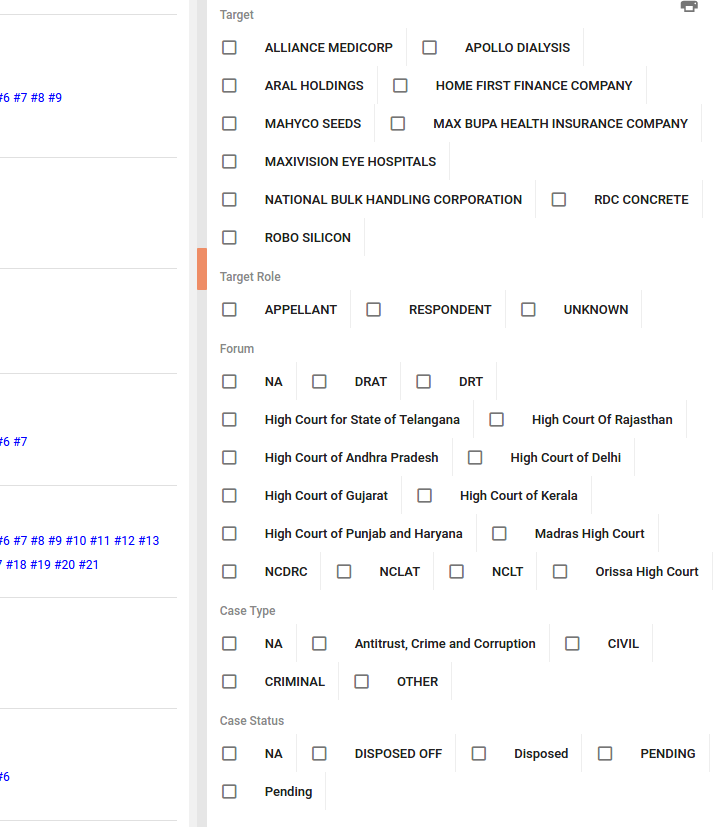Tick High Court of Punjab and Haryana
This screenshot has height=827, width=715.
[x=229, y=533]
